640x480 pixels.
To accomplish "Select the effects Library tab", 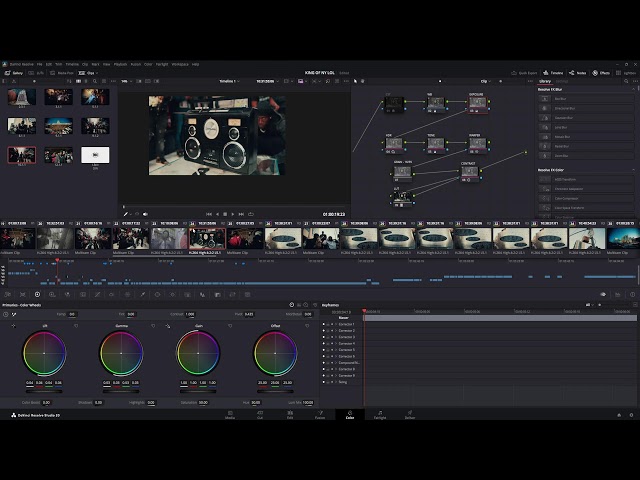I will pos(545,81).
